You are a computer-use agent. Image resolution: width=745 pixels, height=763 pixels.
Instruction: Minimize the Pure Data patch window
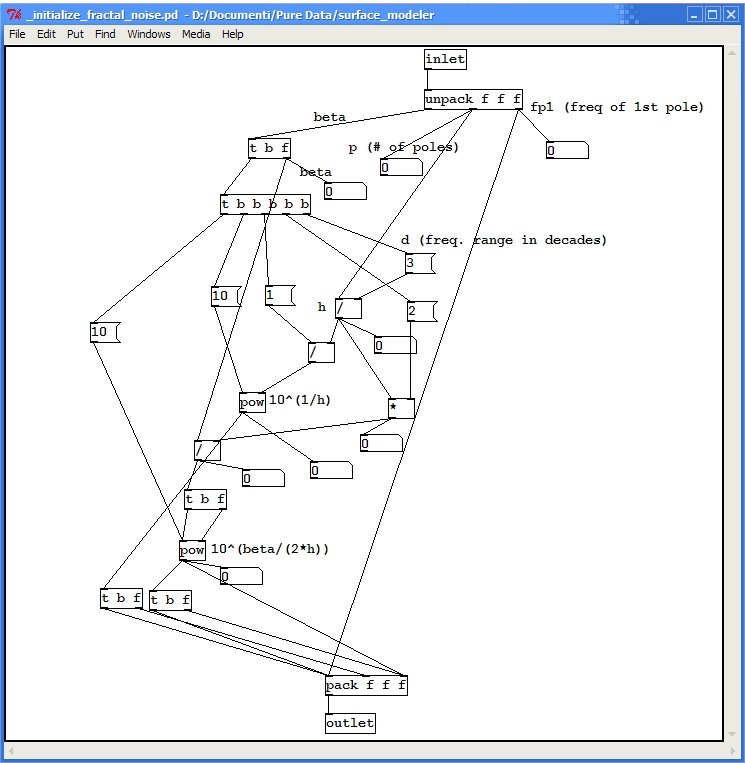pyautogui.click(x=694, y=15)
